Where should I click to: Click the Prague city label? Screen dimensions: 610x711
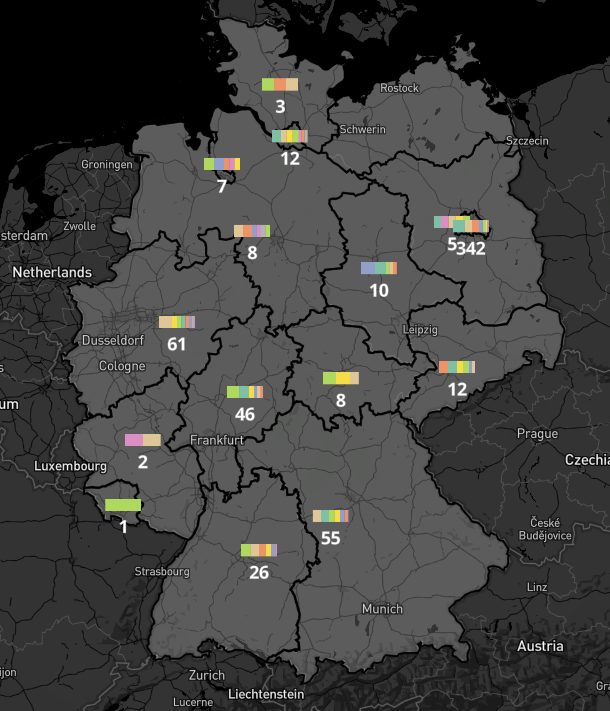coord(537,433)
